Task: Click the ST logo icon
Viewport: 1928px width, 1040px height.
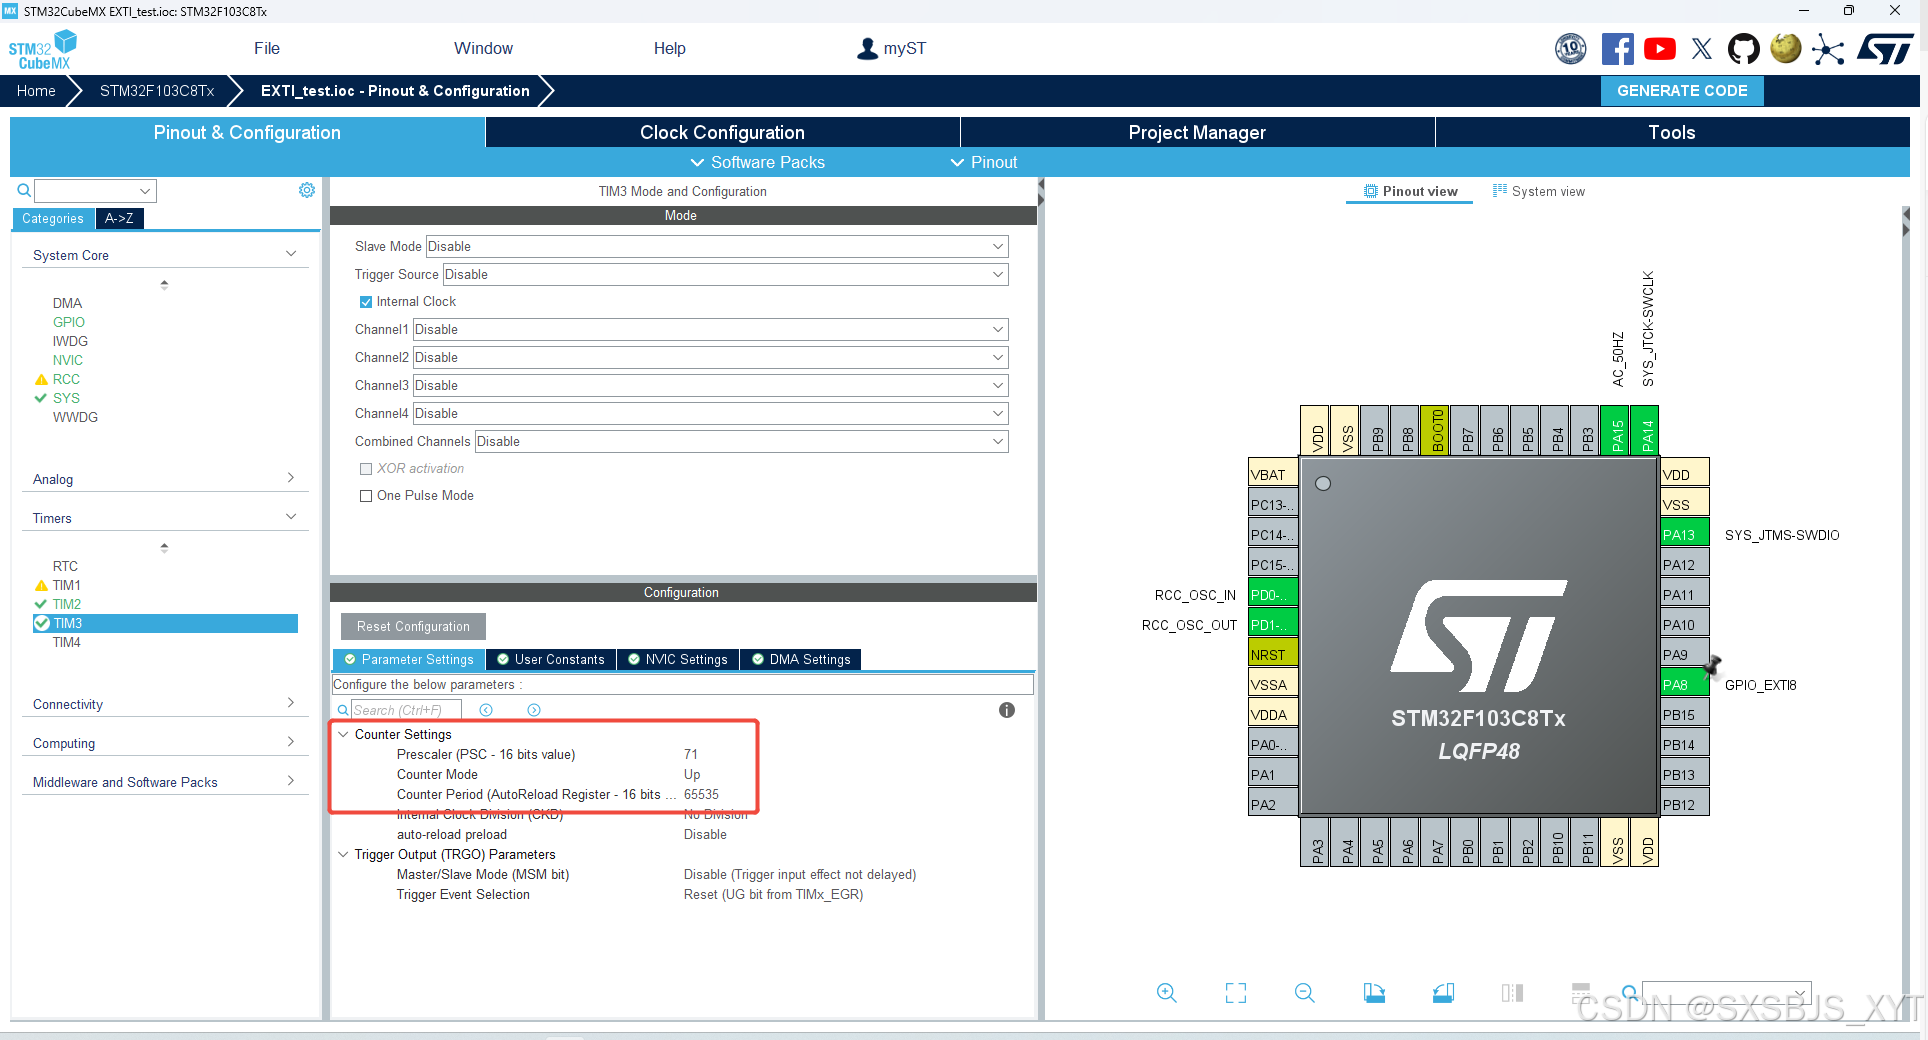Action: click(1885, 49)
